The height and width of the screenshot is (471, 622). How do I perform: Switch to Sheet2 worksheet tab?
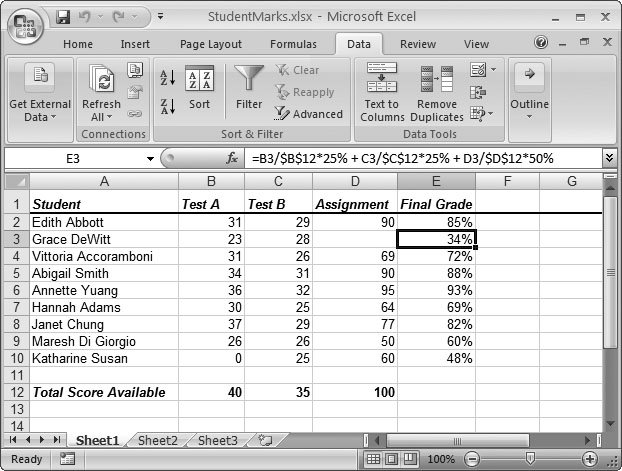pos(157,440)
